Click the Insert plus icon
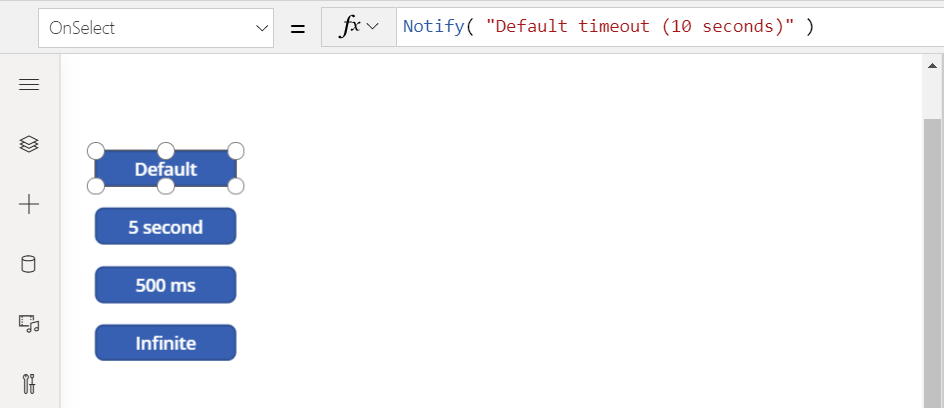The width and height of the screenshot is (944, 408). 29,205
